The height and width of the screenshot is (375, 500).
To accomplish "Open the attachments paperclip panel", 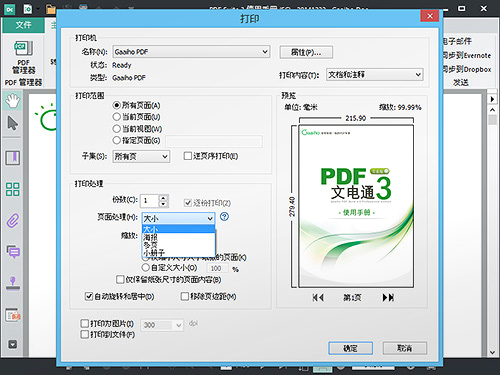I will click(x=13, y=221).
